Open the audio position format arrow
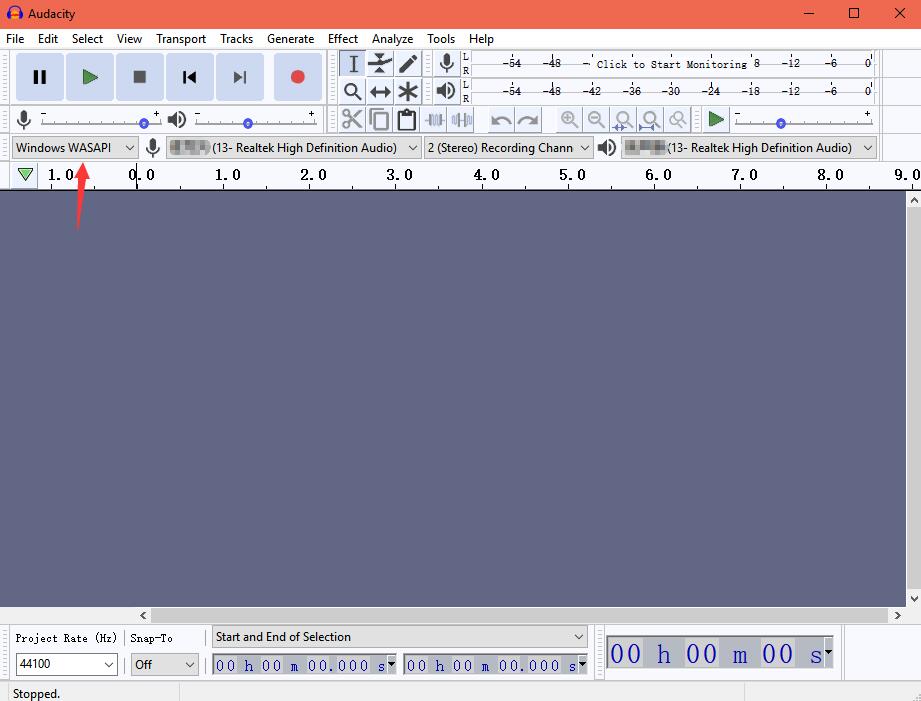This screenshot has width=921, height=701. pos(828,652)
